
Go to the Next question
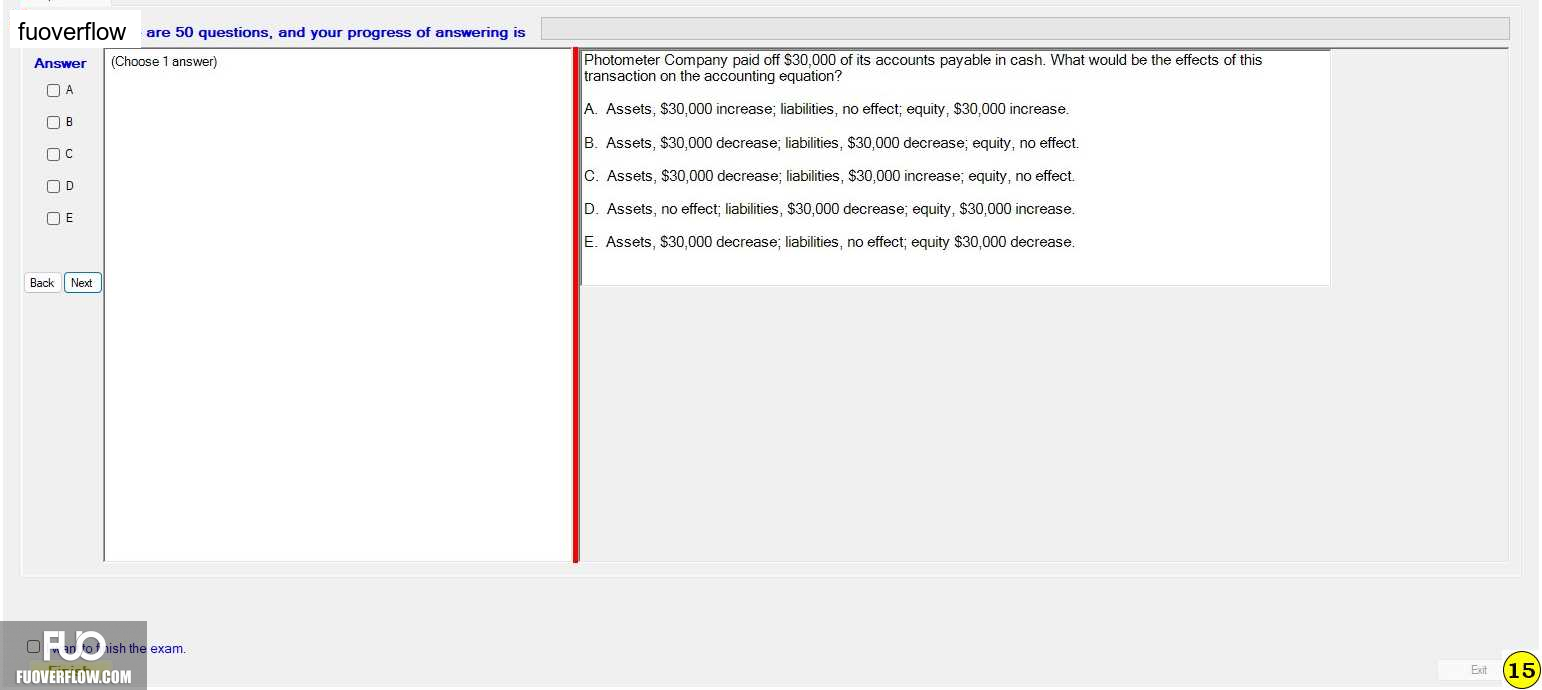(x=83, y=283)
